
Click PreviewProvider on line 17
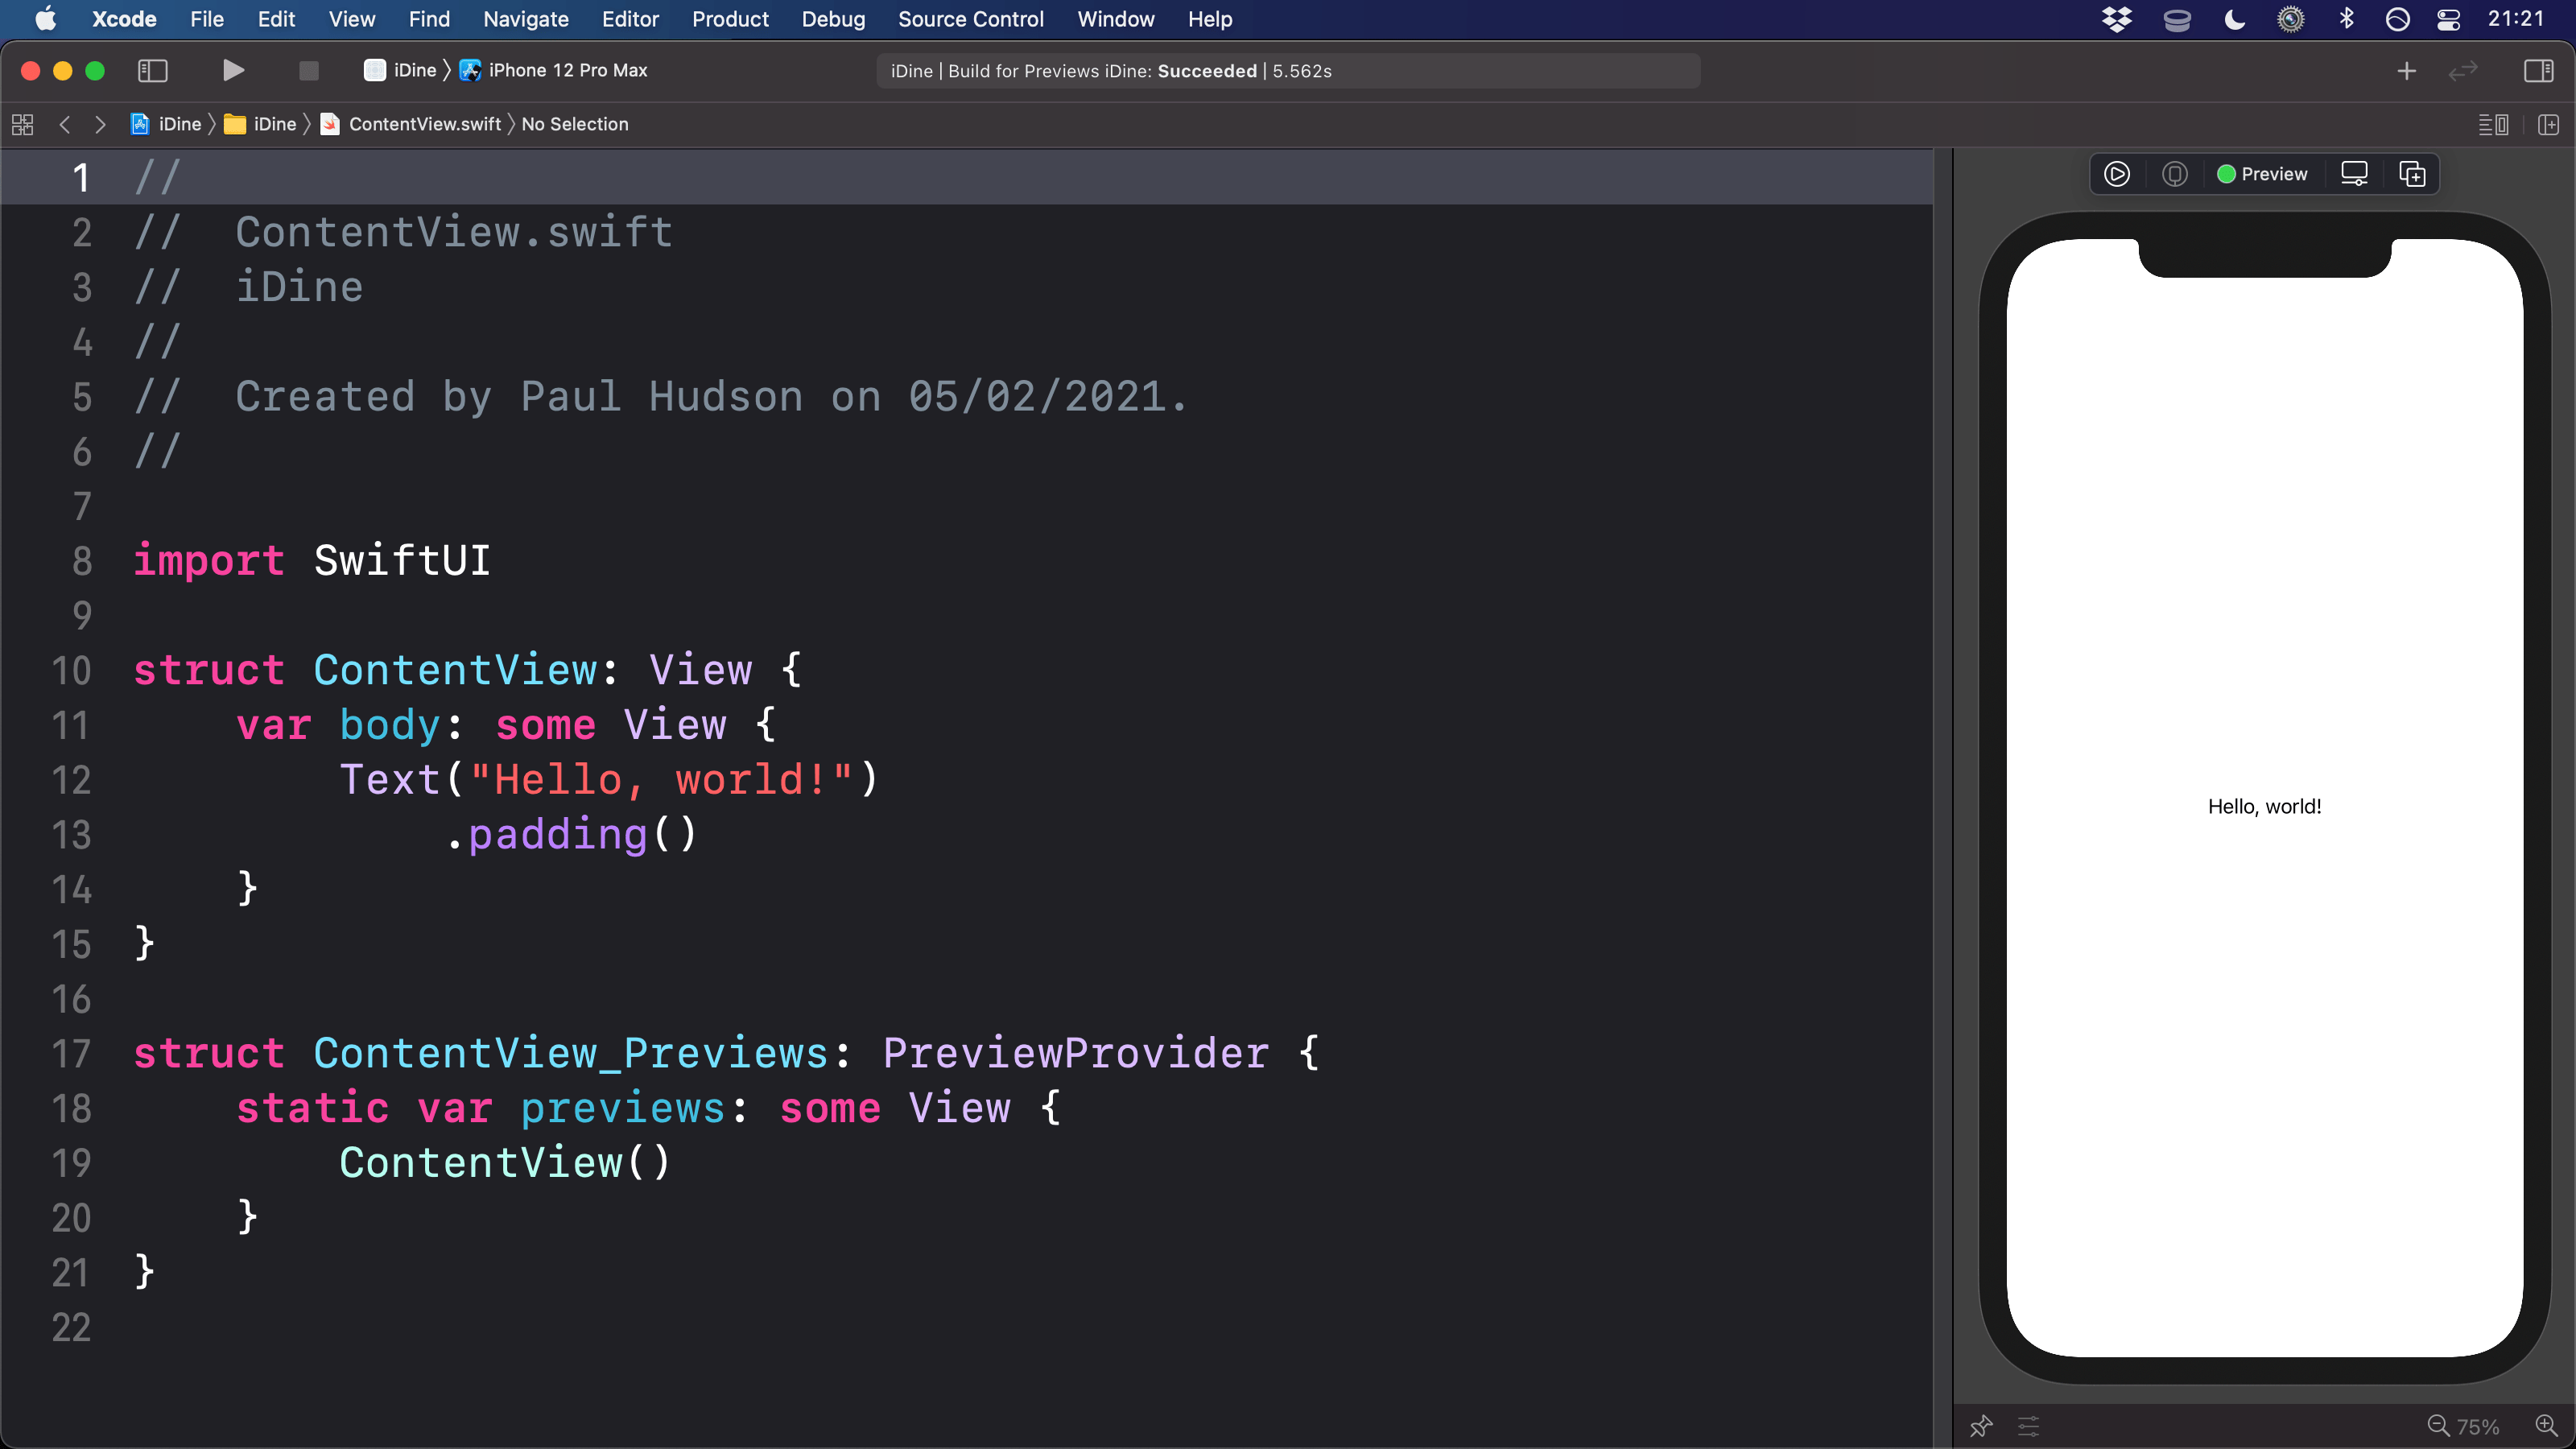1076,1053
